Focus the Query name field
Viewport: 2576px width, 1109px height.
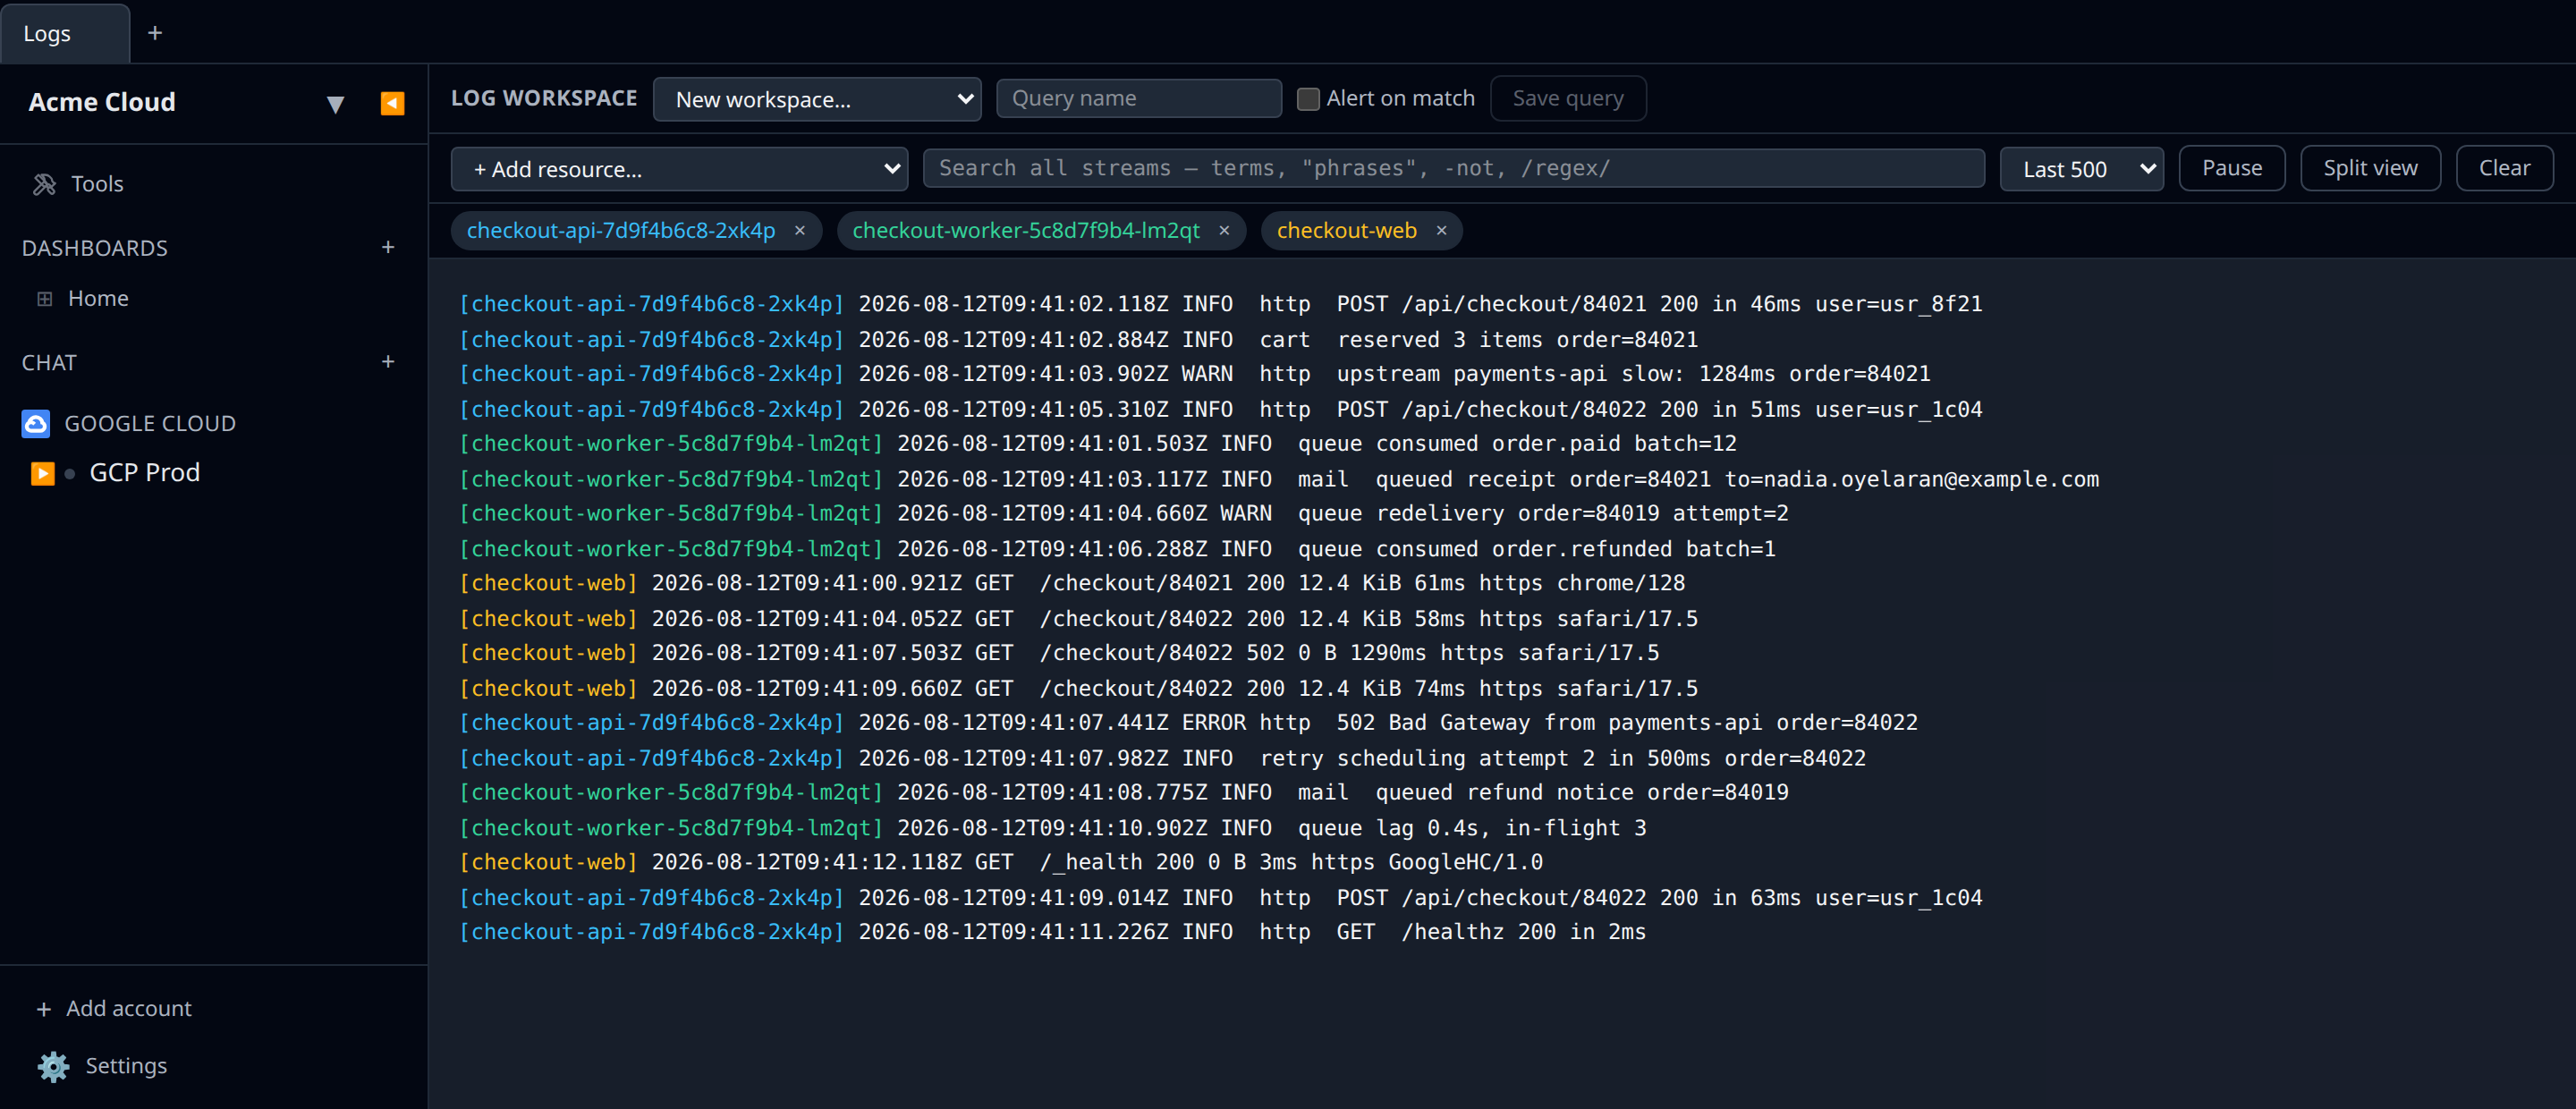click(1138, 98)
